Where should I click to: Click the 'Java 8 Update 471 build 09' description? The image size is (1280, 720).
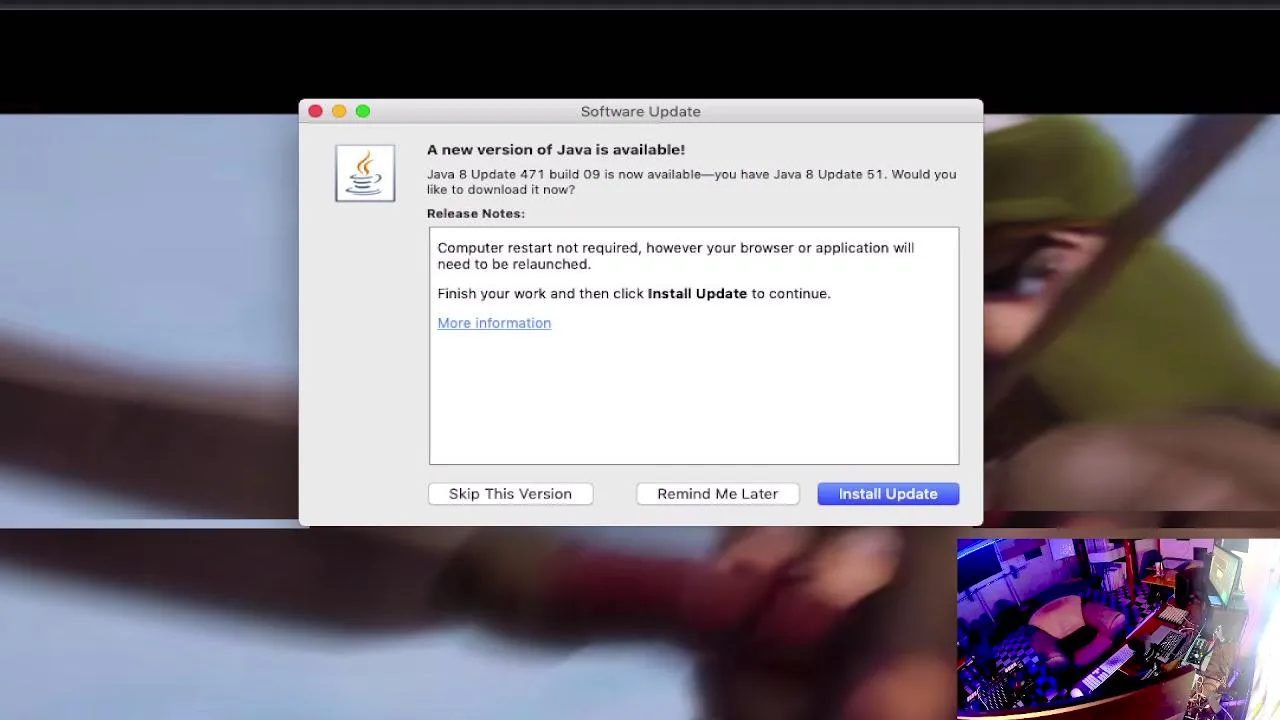tap(692, 182)
